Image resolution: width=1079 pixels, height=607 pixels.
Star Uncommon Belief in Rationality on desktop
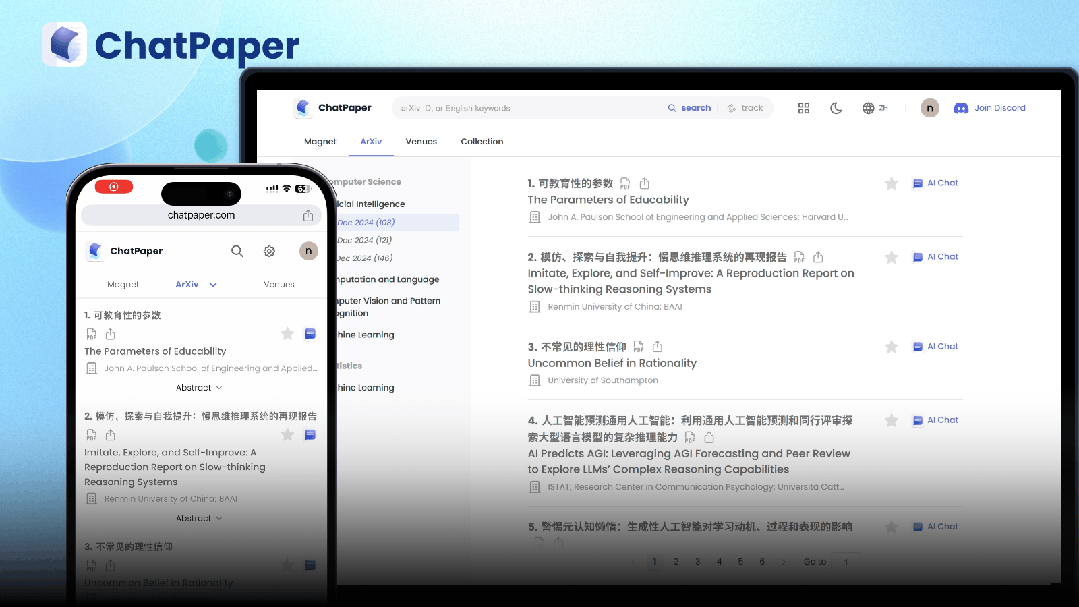click(x=891, y=347)
